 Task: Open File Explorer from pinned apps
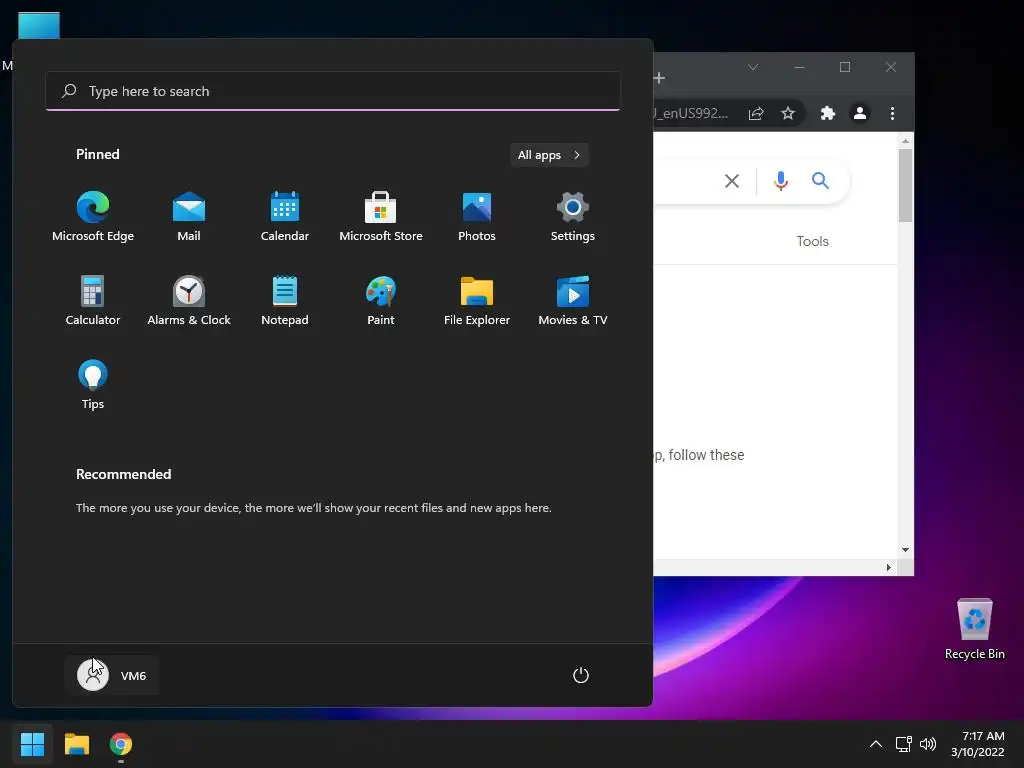477,300
